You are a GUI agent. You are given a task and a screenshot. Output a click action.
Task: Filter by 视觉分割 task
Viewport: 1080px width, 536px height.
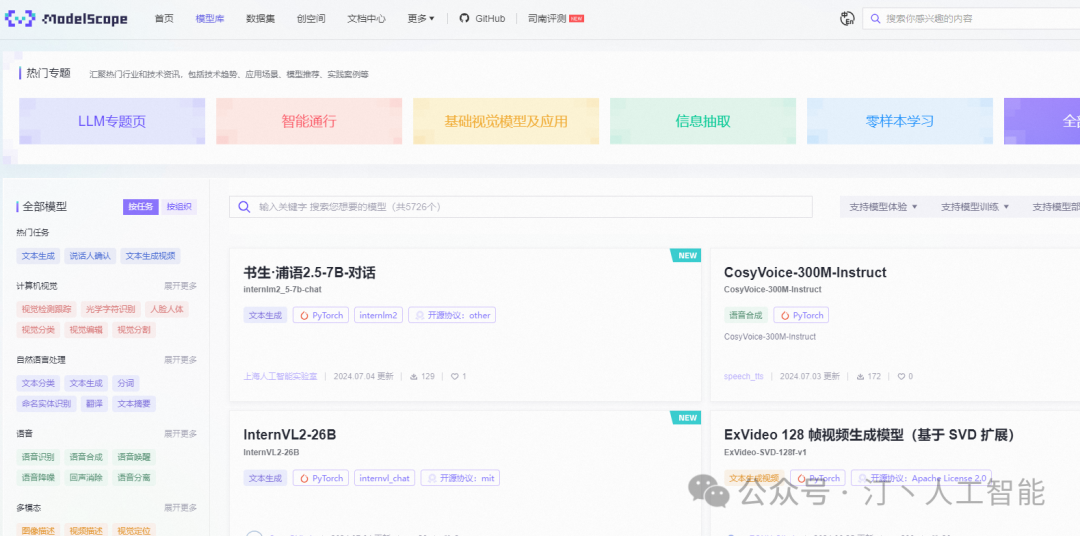[x=134, y=329]
